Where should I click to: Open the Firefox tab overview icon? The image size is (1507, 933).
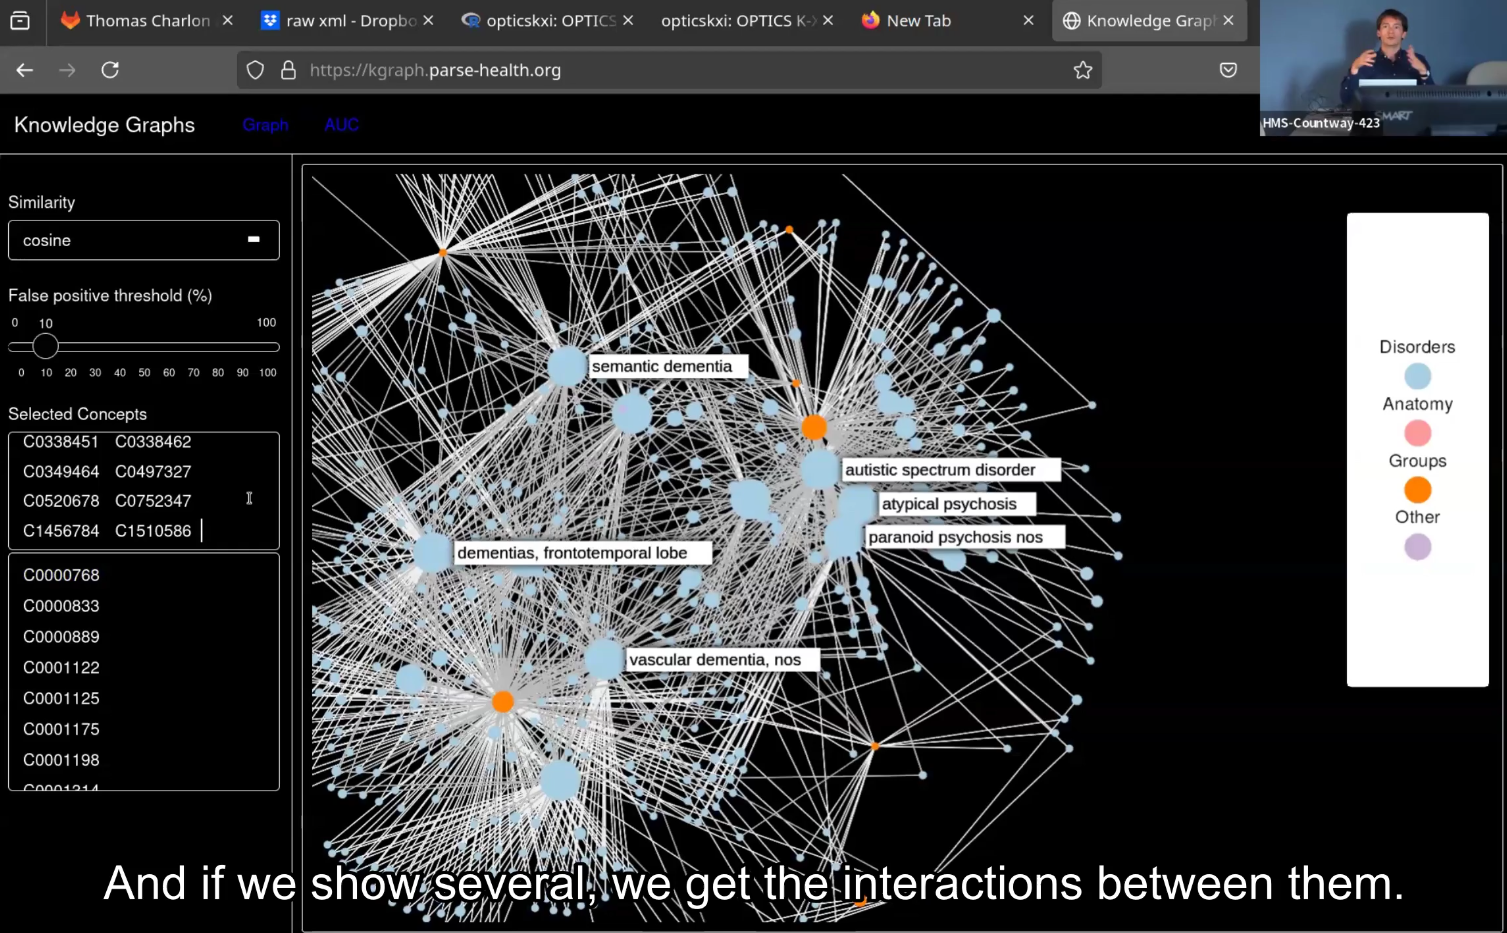click(x=20, y=20)
